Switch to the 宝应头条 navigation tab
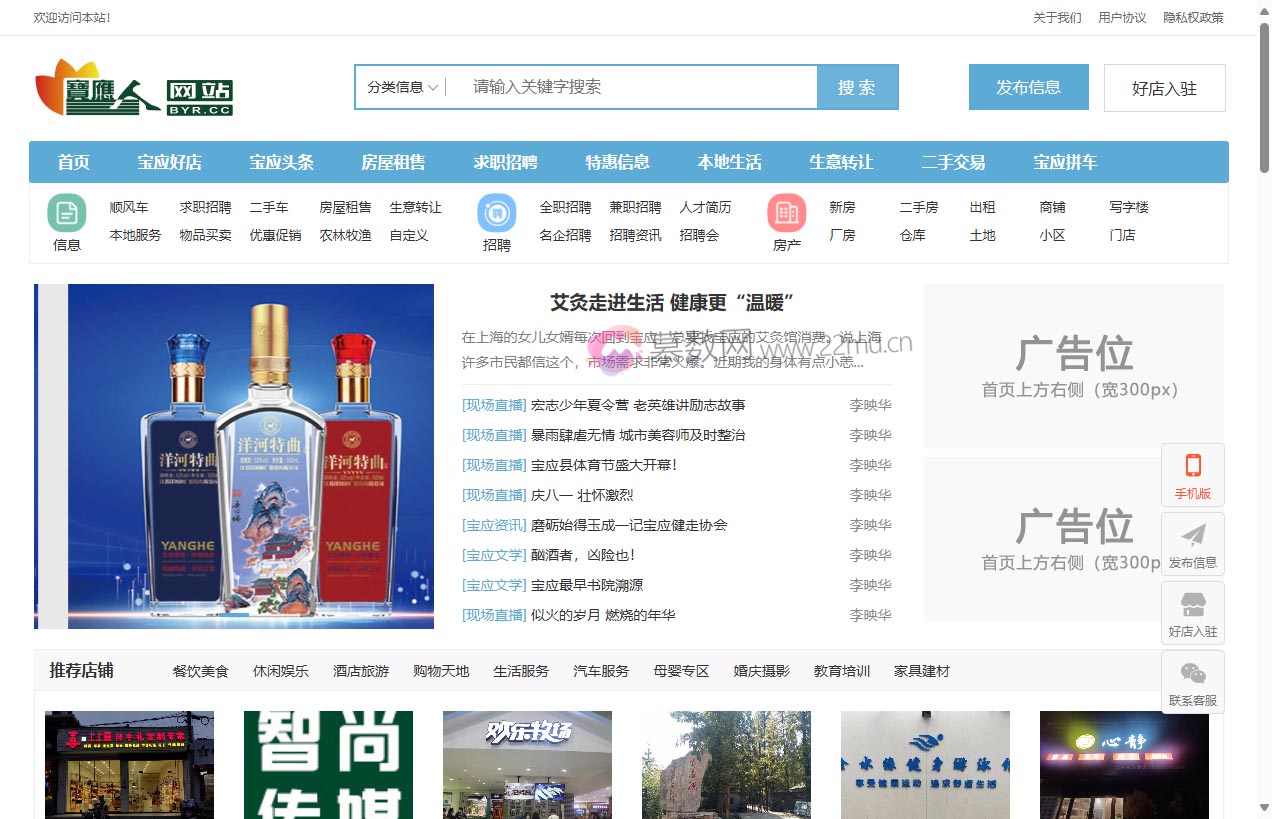Screen dimensions: 1272x819 tap(282, 161)
